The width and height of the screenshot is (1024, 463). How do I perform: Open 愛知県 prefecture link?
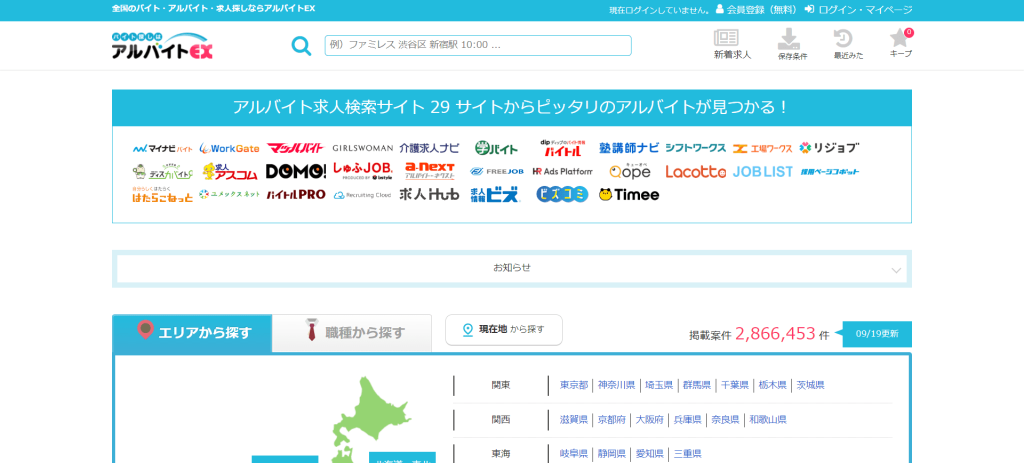point(650,454)
